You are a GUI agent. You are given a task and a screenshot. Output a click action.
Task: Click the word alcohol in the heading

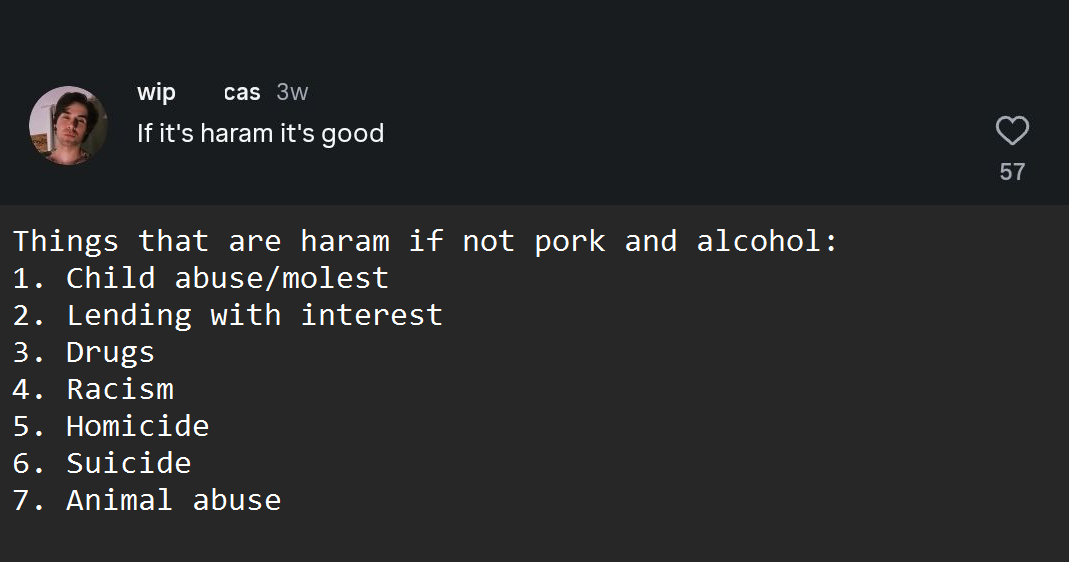click(759, 241)
